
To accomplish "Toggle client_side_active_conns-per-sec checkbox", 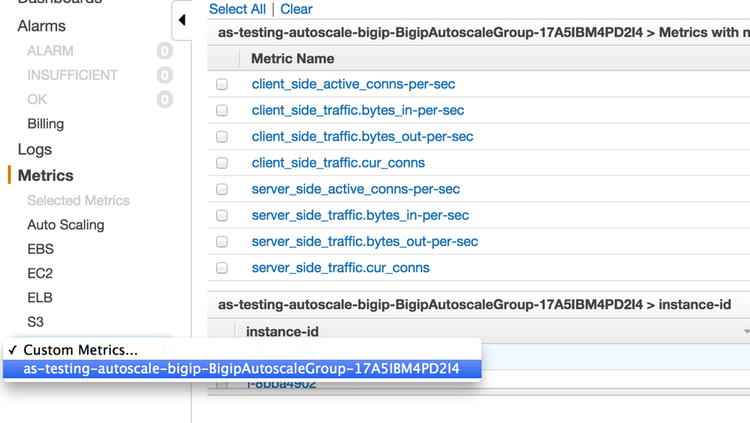I will pyautogui.click(x=222, y=85).
